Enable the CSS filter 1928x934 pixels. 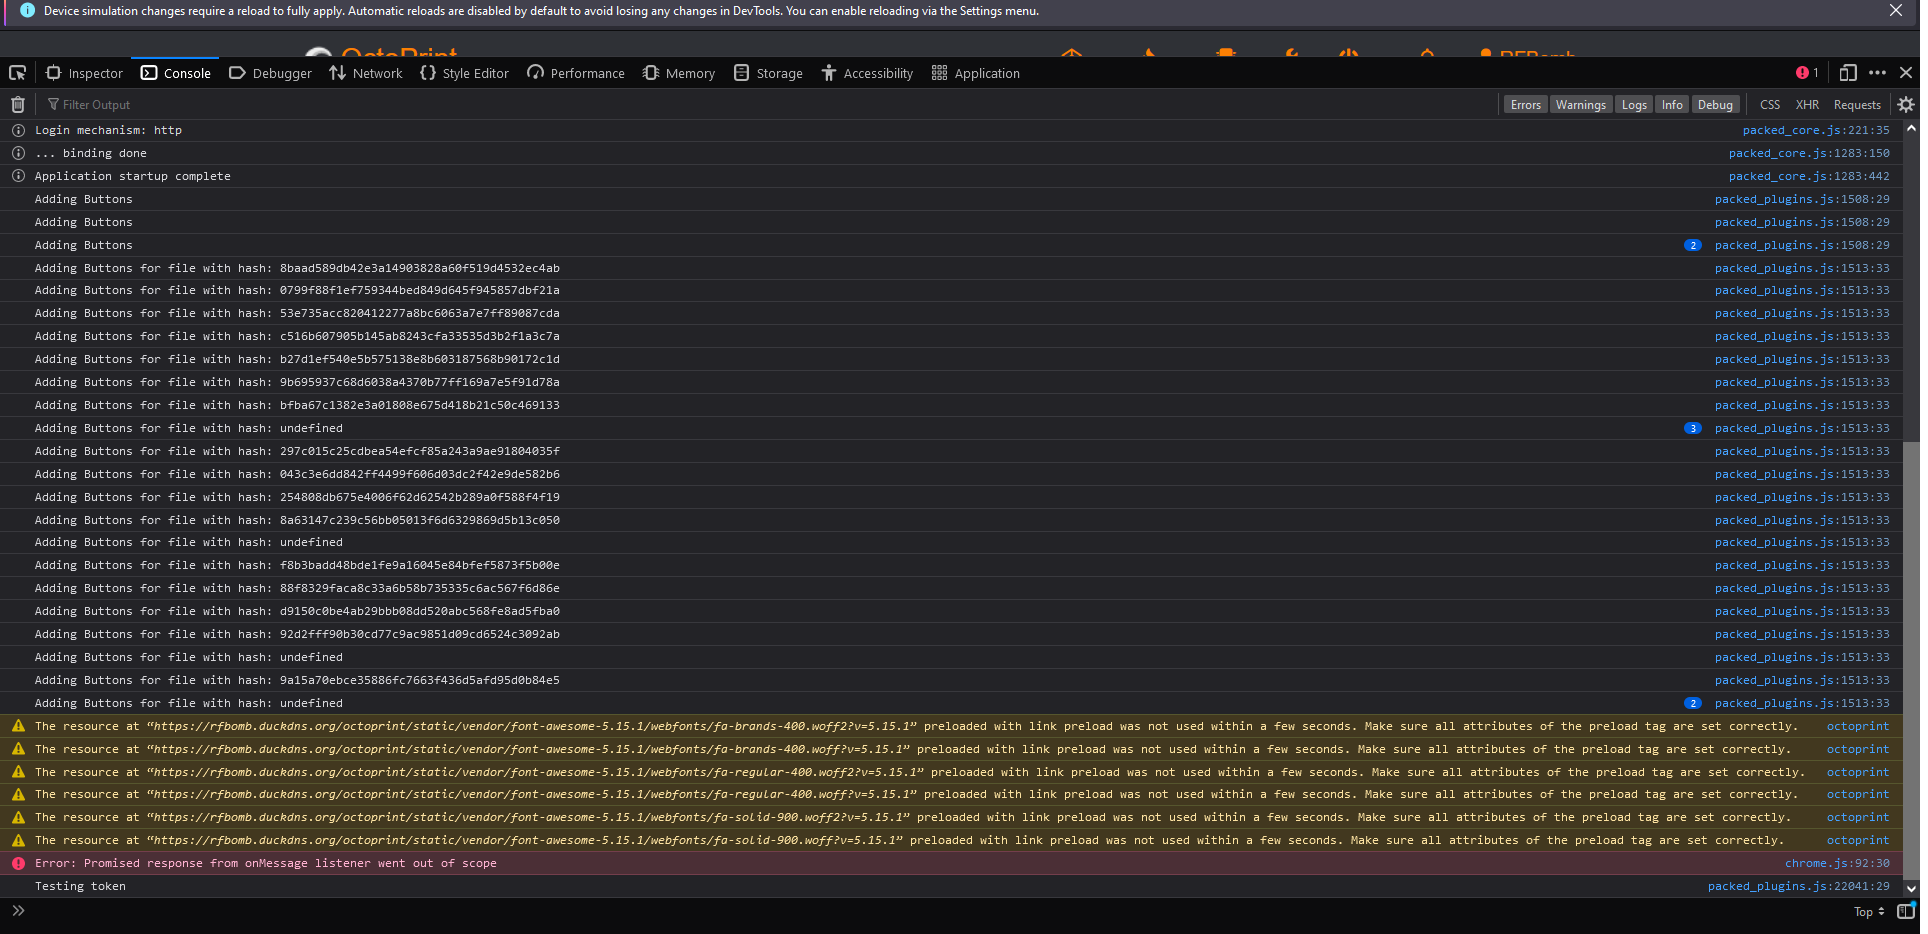[1770, 104]
